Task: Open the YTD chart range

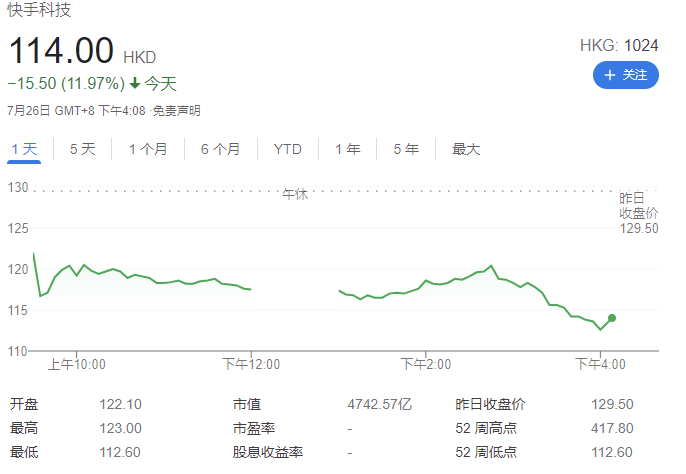Action: 287,149
